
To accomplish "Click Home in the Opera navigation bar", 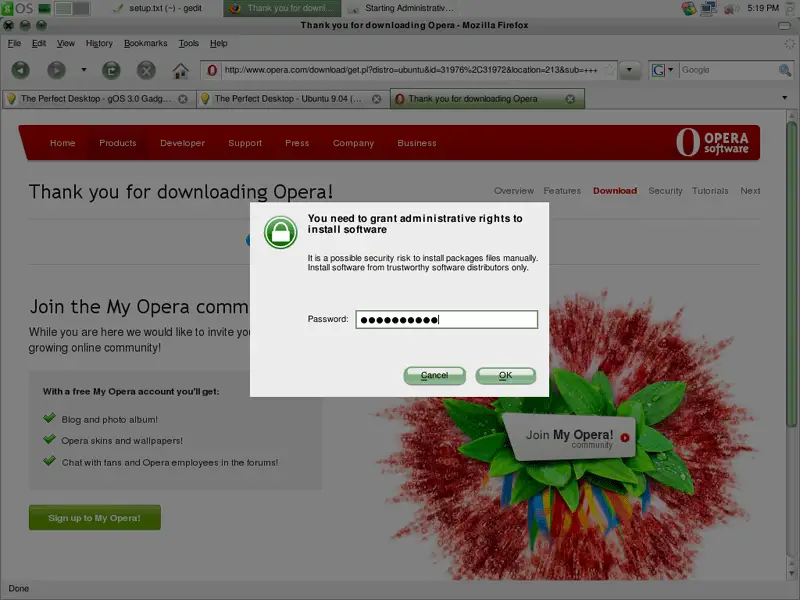I will point(62,143).
